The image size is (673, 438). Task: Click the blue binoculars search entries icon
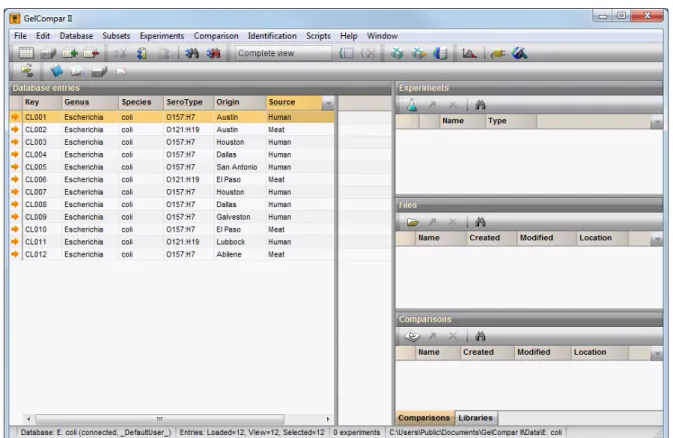[x=192, y=53]
